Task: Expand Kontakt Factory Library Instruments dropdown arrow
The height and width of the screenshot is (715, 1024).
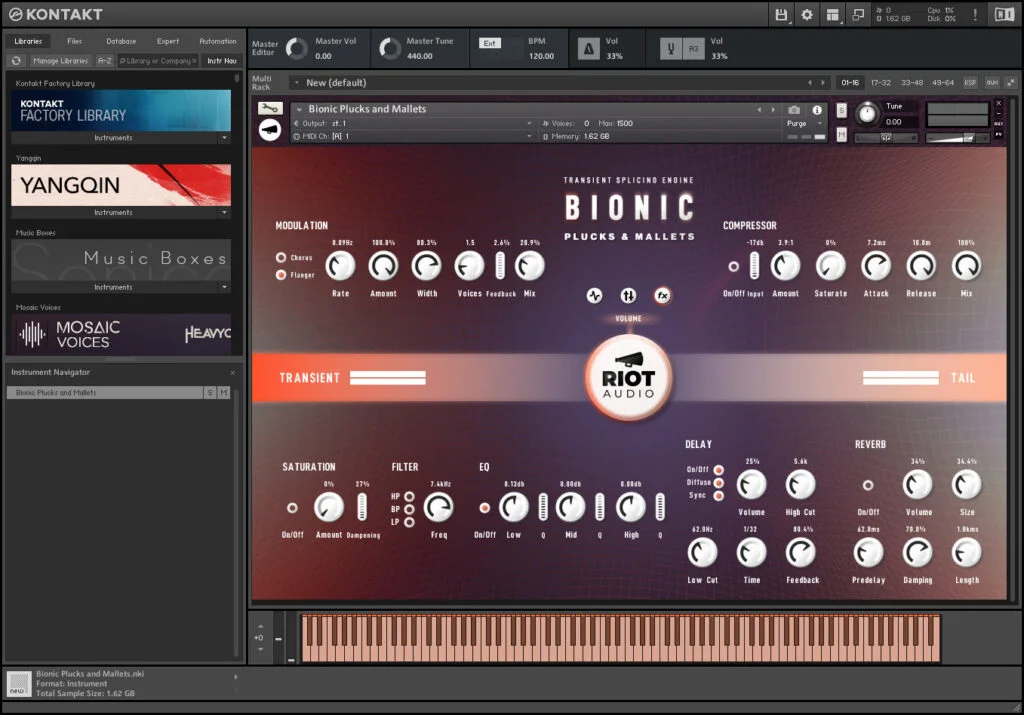Action: coord(224,138)
